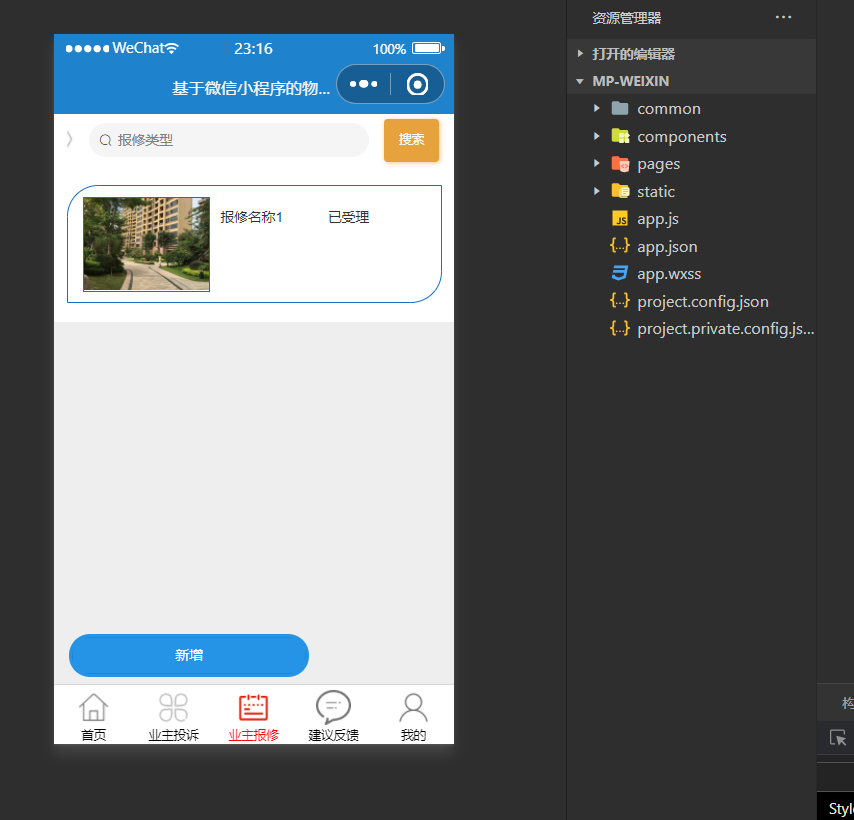The height and width of the screenshot is (820, 854).
Task: Open the app.json file
Action: (x=667, y=247)
